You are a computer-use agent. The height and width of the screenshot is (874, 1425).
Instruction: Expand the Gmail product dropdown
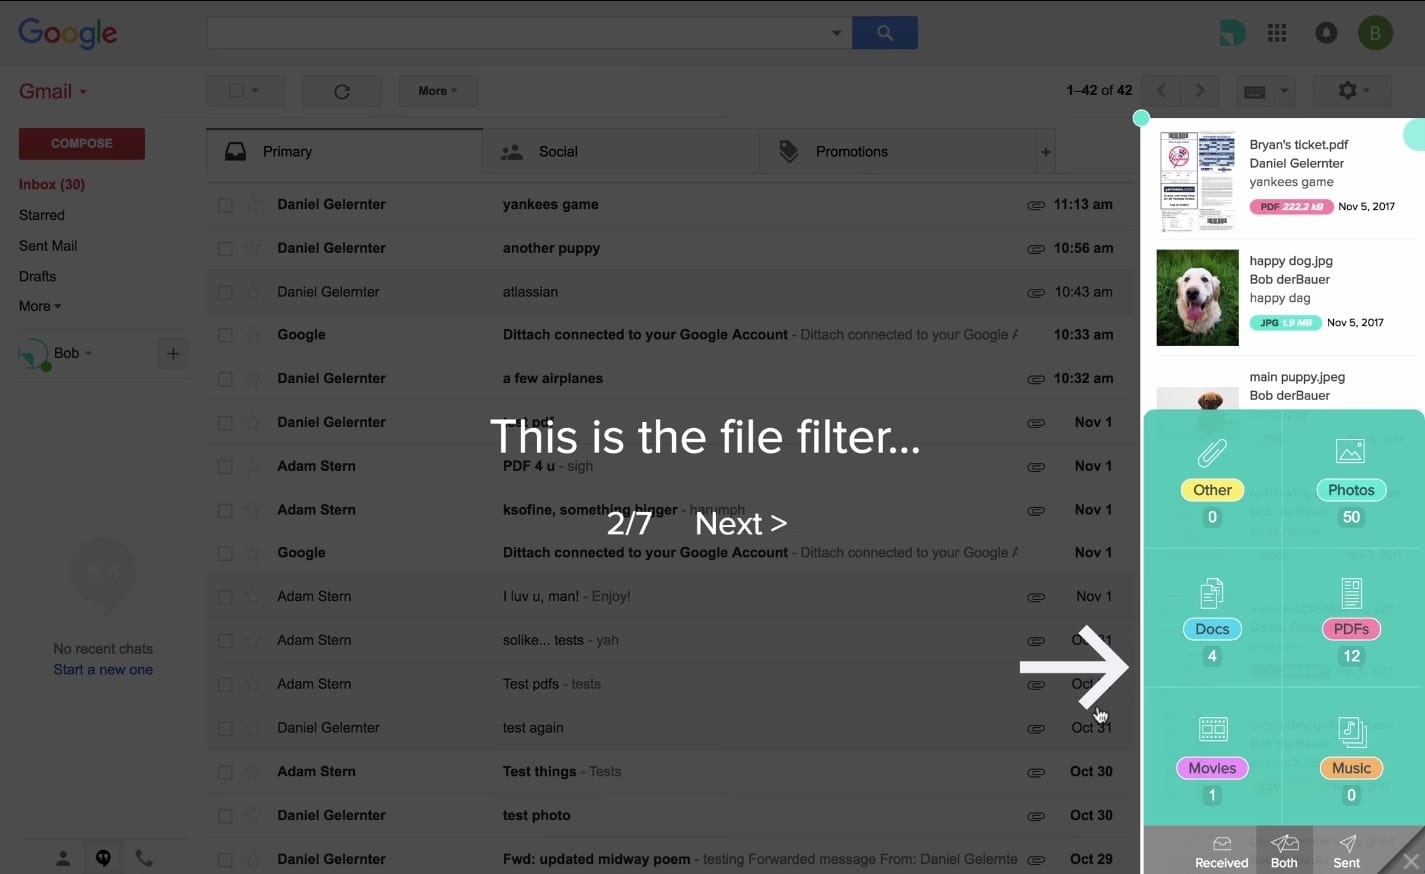[53, 91]
